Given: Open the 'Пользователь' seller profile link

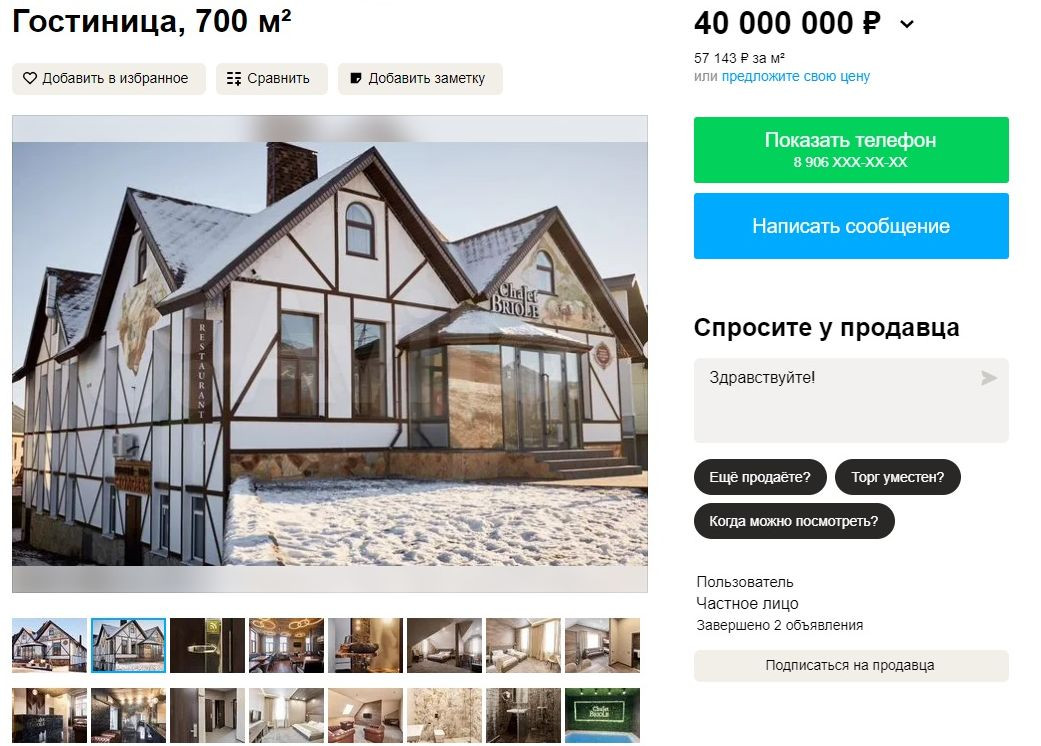Looking at the screenshot, I should 744,582.
